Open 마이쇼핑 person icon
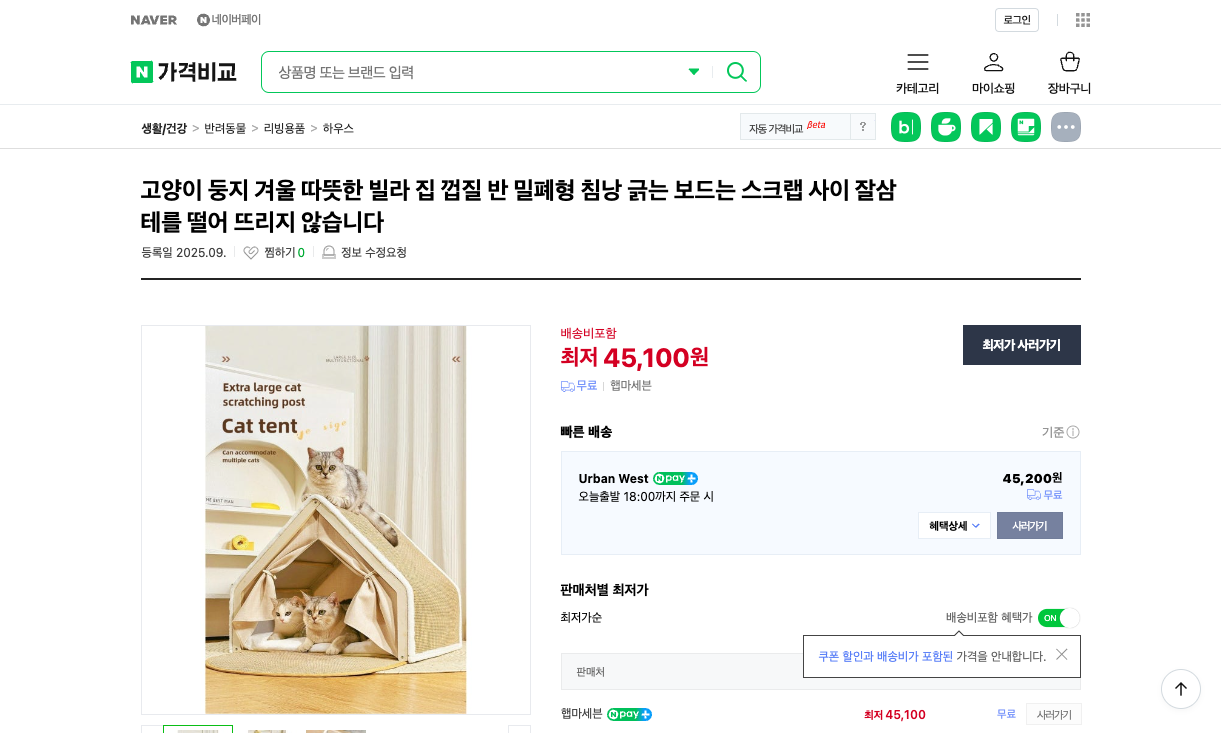1221x733 pixels. pos(993,62)
